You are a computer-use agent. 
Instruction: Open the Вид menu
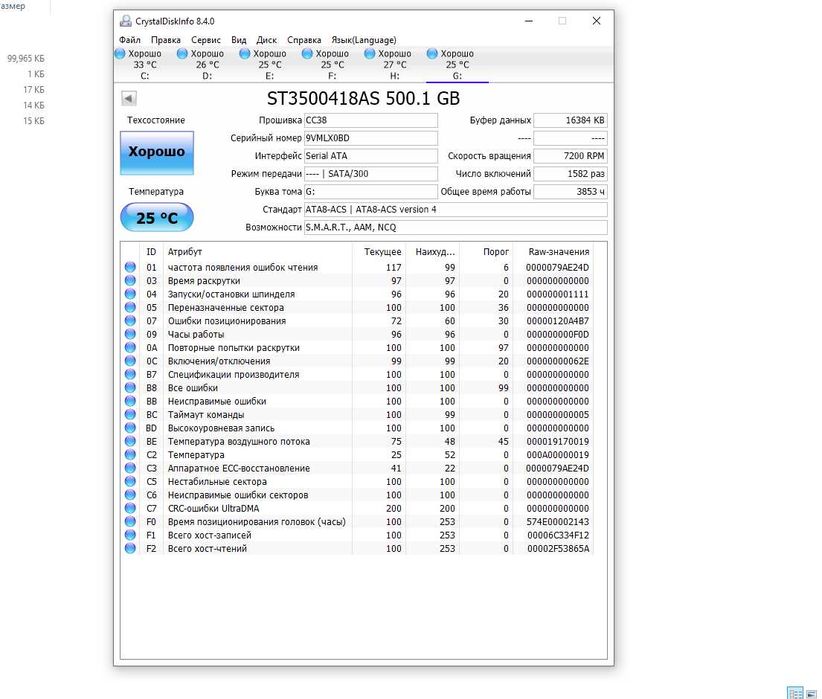point(239,40)
